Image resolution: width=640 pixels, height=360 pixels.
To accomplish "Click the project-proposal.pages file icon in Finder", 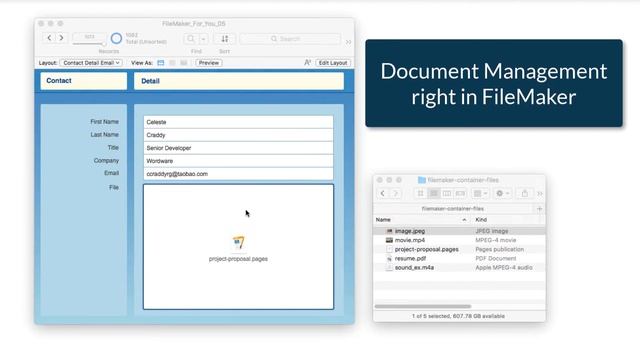I will coord(389,249).
